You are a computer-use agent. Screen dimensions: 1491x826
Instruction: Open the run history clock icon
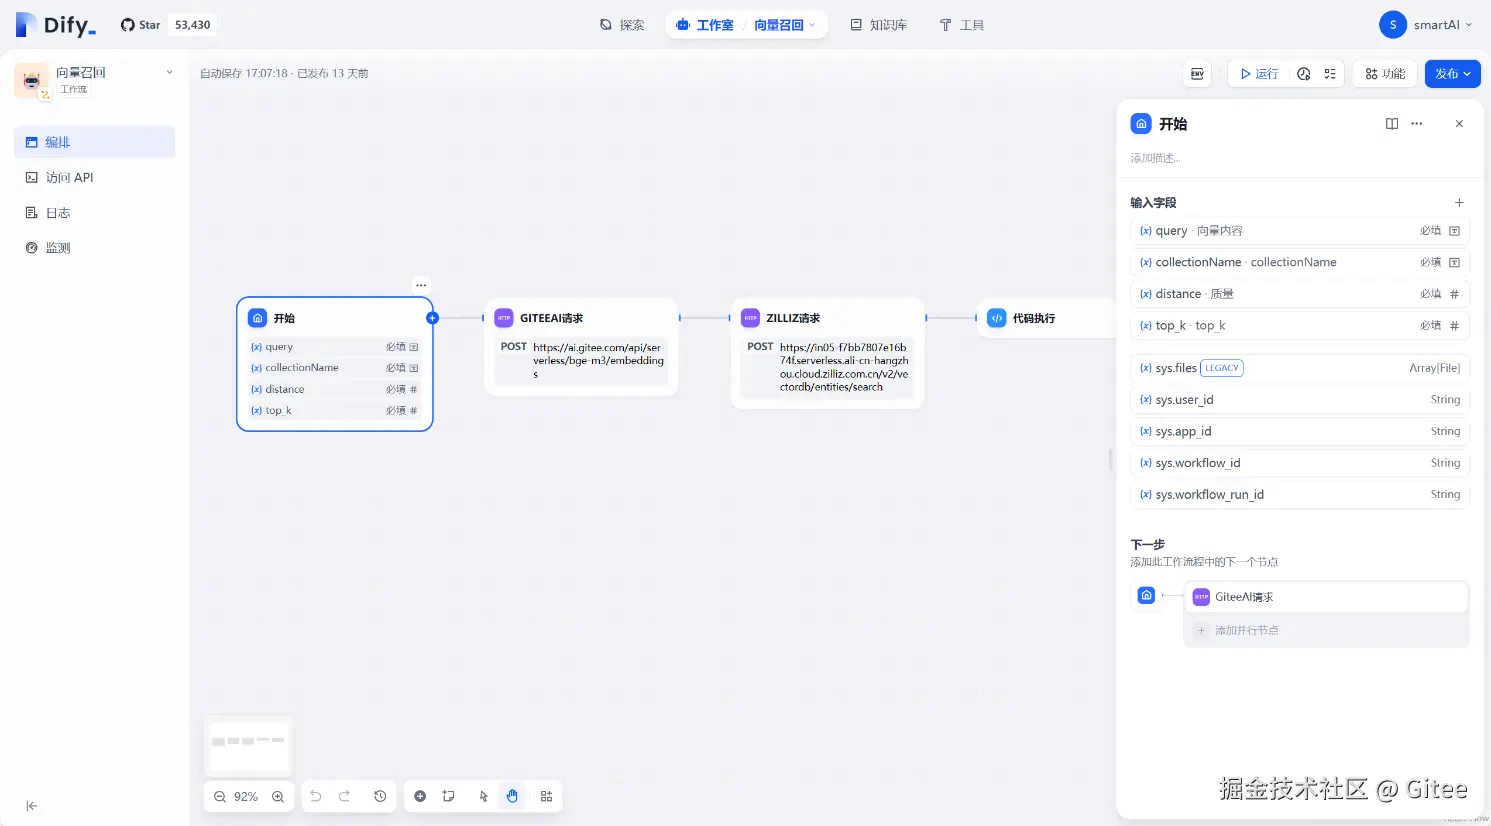point(1304,74)
